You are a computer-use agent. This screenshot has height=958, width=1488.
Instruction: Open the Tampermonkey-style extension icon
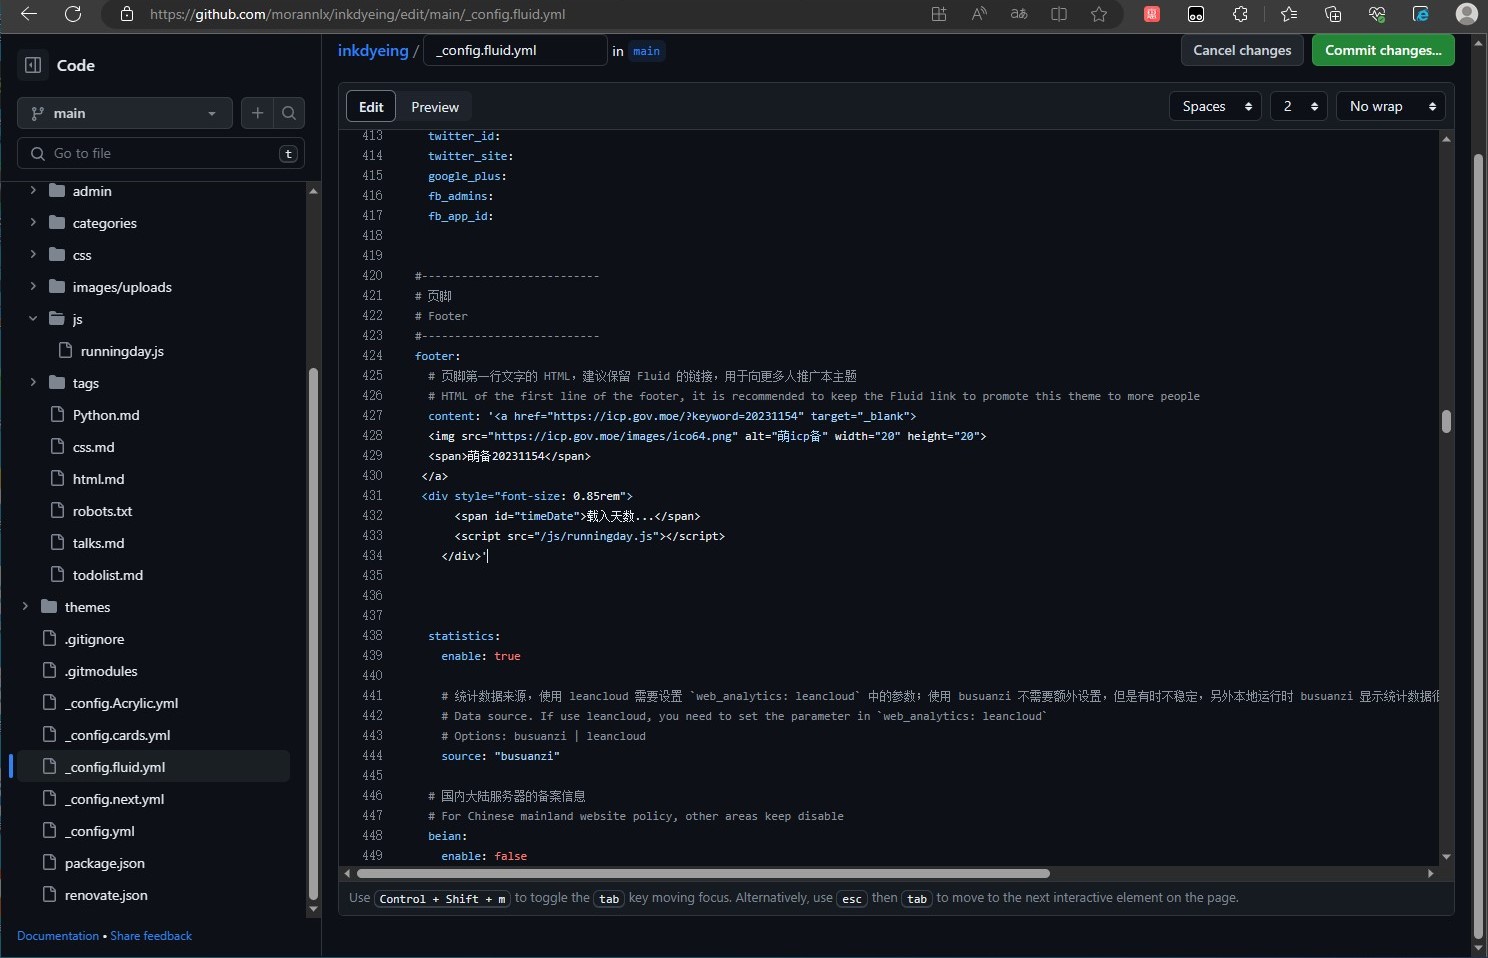point(1196,14)
